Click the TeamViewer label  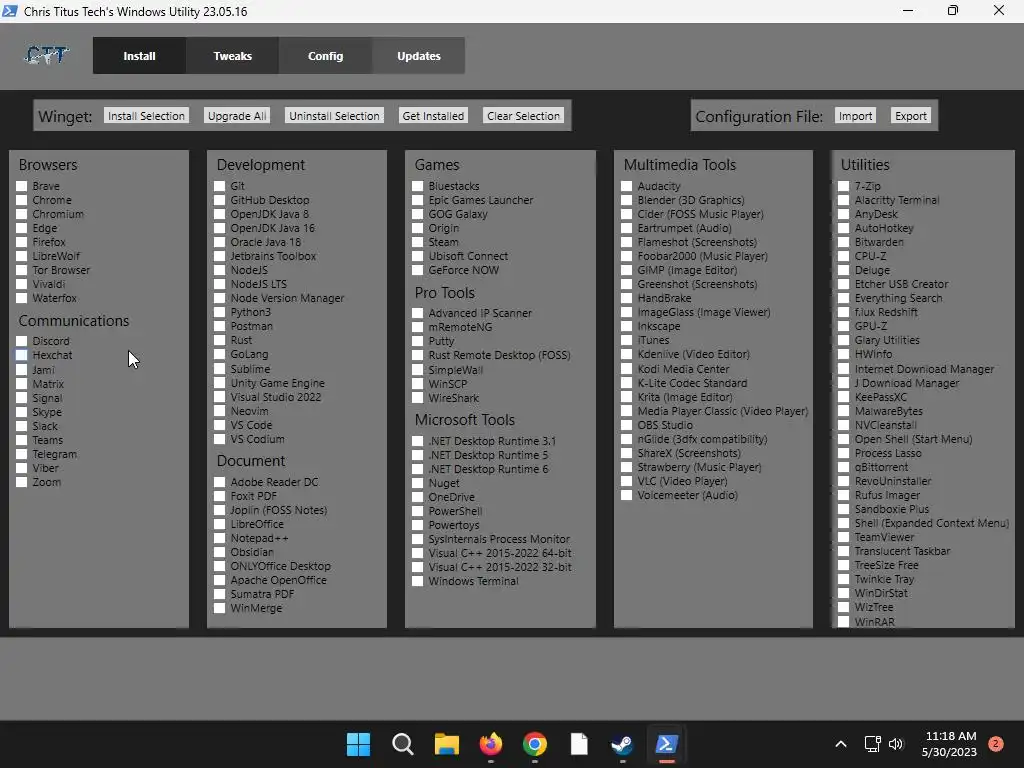884,537
